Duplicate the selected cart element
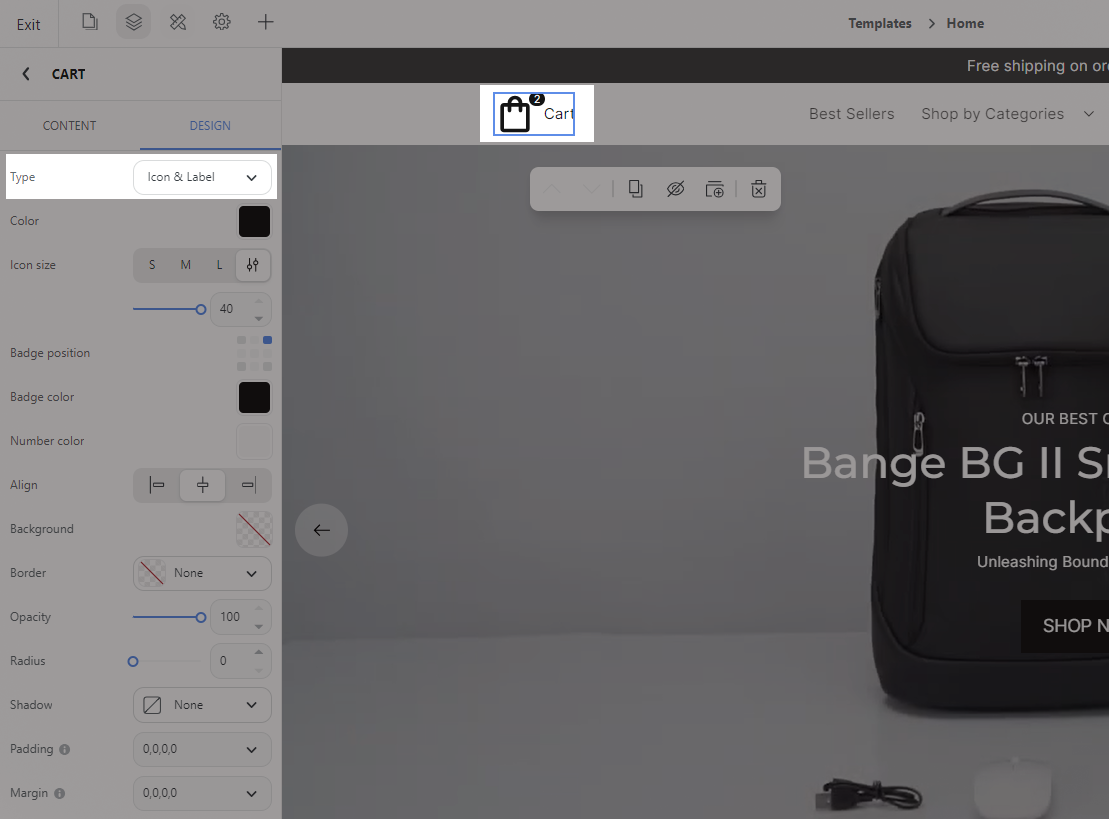The width and height of the screenshot is (1109, 819). coord(635,189)
